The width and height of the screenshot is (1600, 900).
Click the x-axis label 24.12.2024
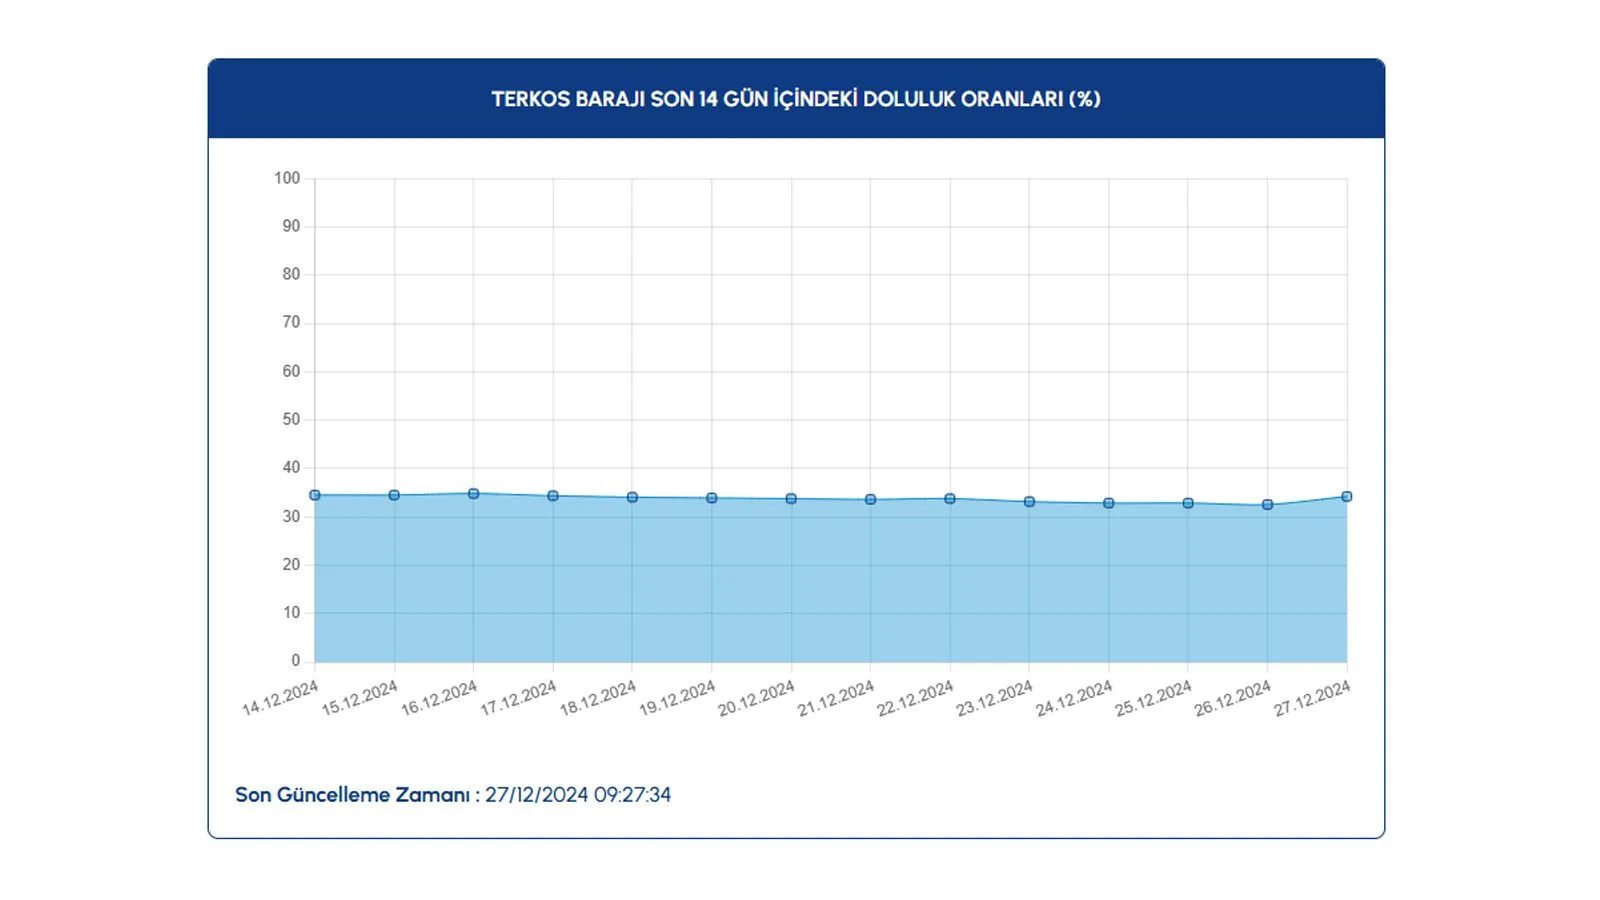(x=1074, y=697)
